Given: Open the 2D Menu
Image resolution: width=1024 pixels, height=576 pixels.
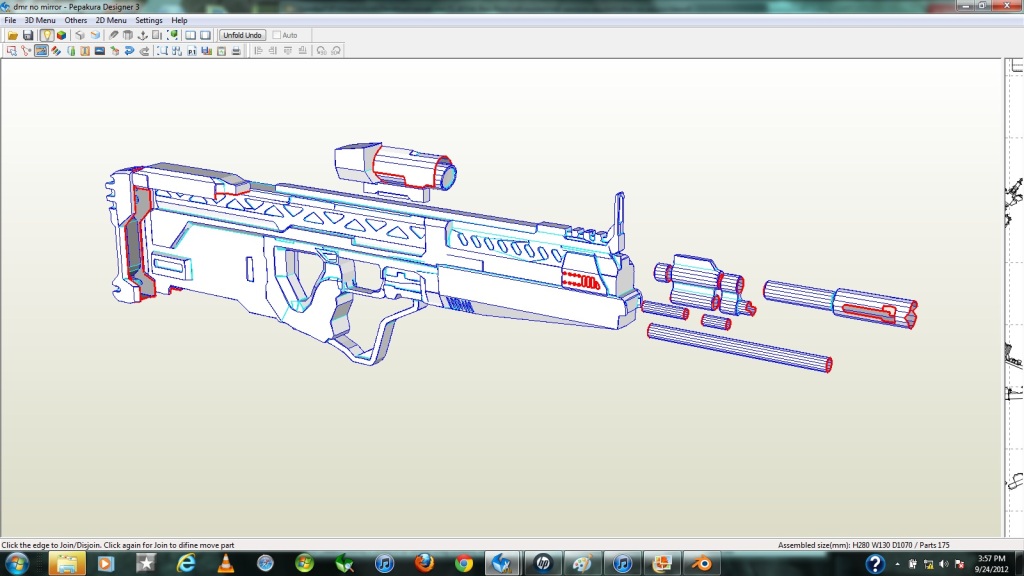Looking at the screenshot, I should point(111,20).
